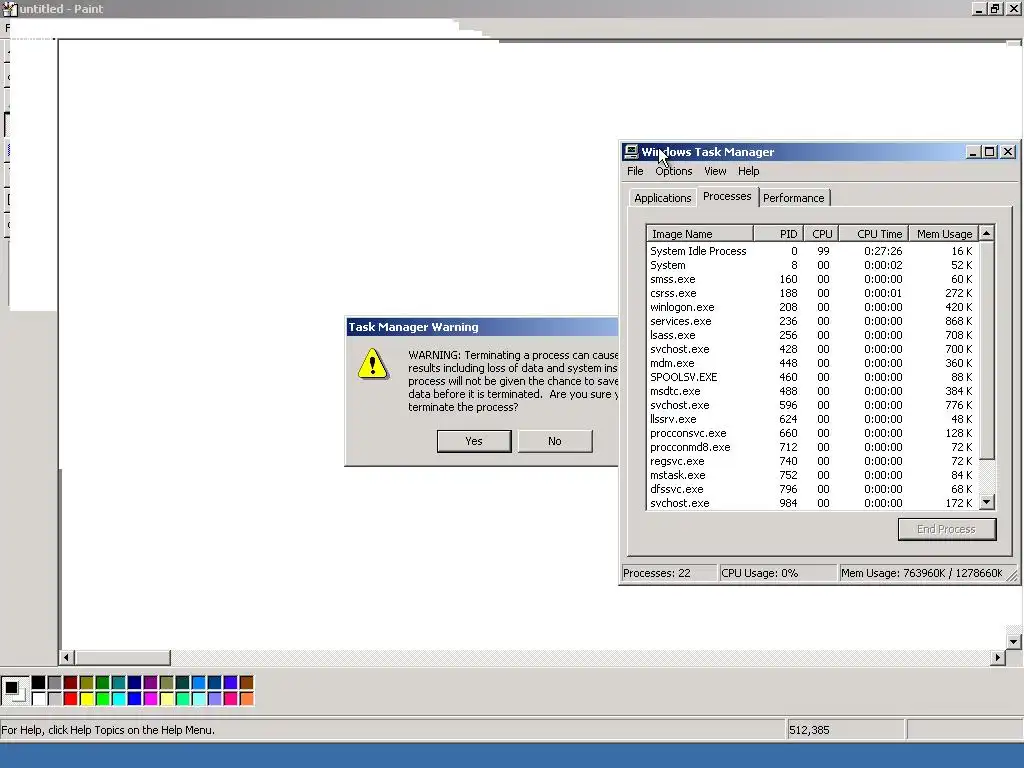The image size is (1024, 768).
Task: Click Paint's horizontal scrollbar right arrow
Action: coord(997,658)
